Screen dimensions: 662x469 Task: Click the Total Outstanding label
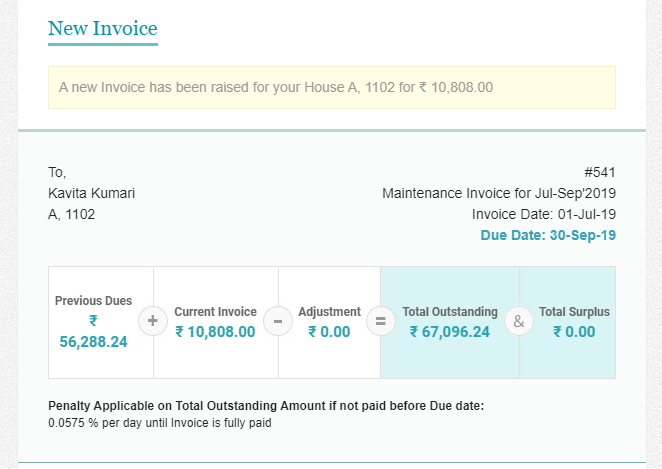click(450, 312)
